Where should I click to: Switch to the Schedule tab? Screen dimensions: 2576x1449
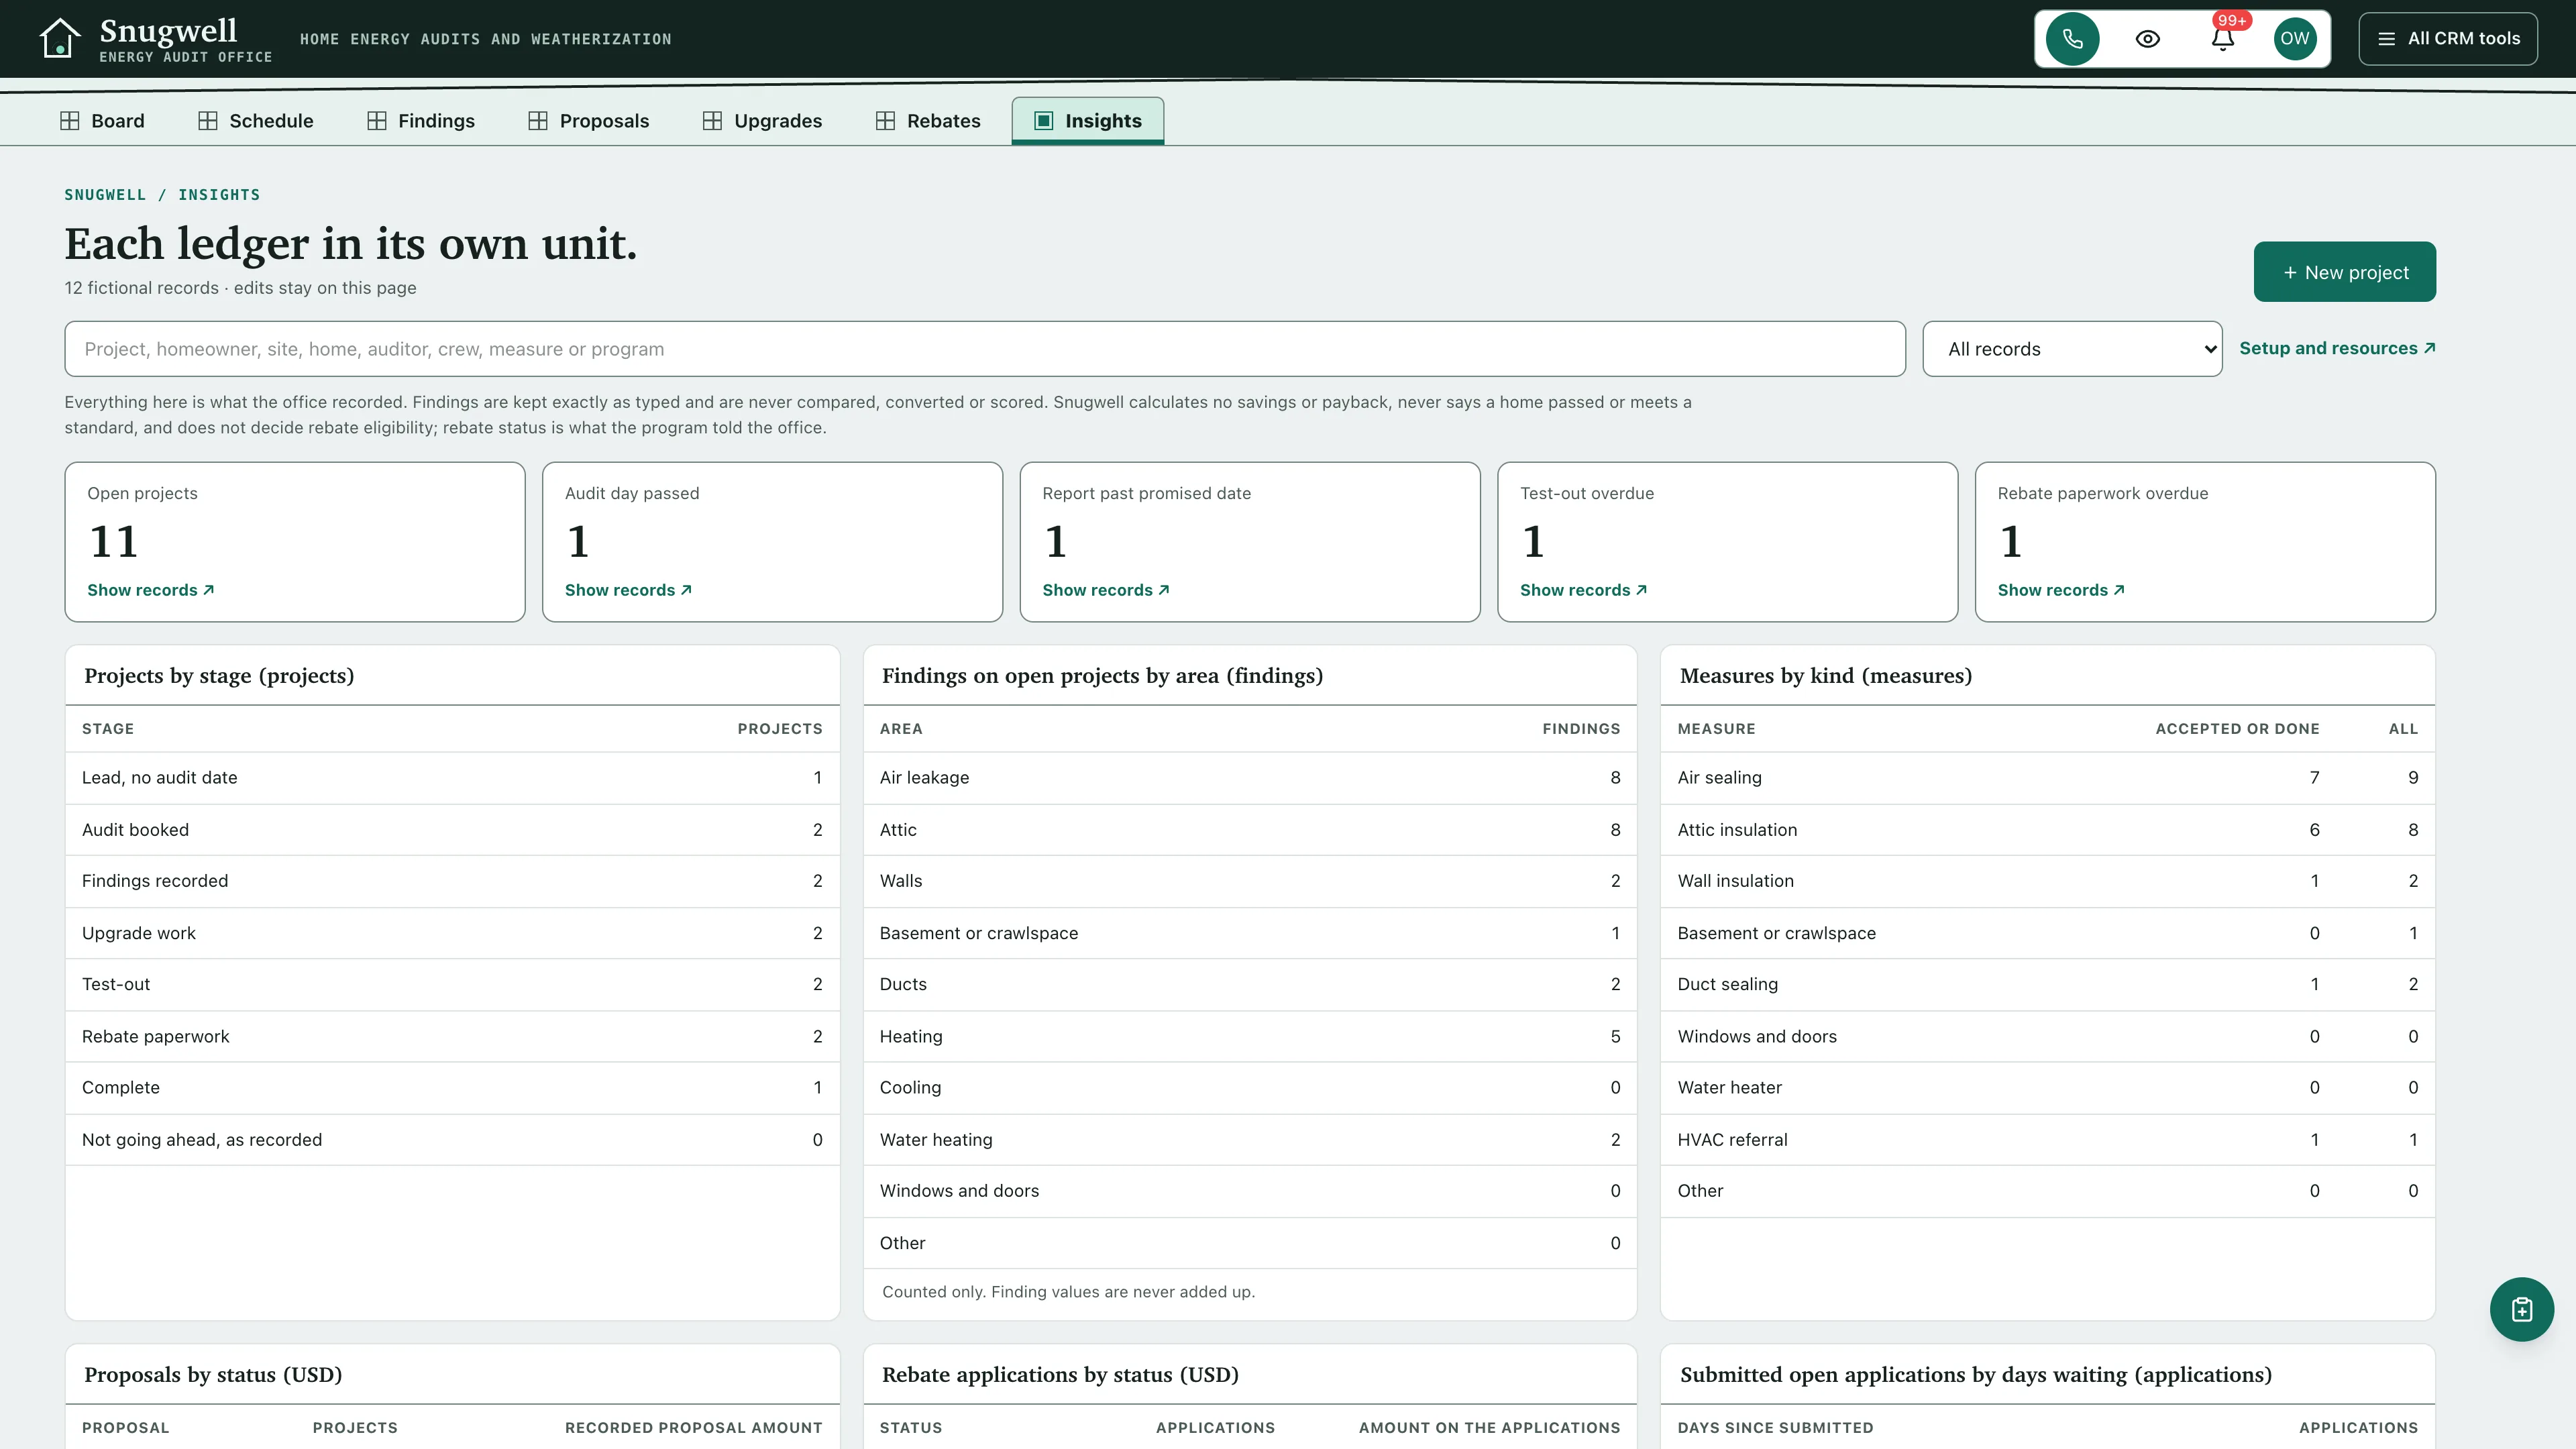point(256,121)
